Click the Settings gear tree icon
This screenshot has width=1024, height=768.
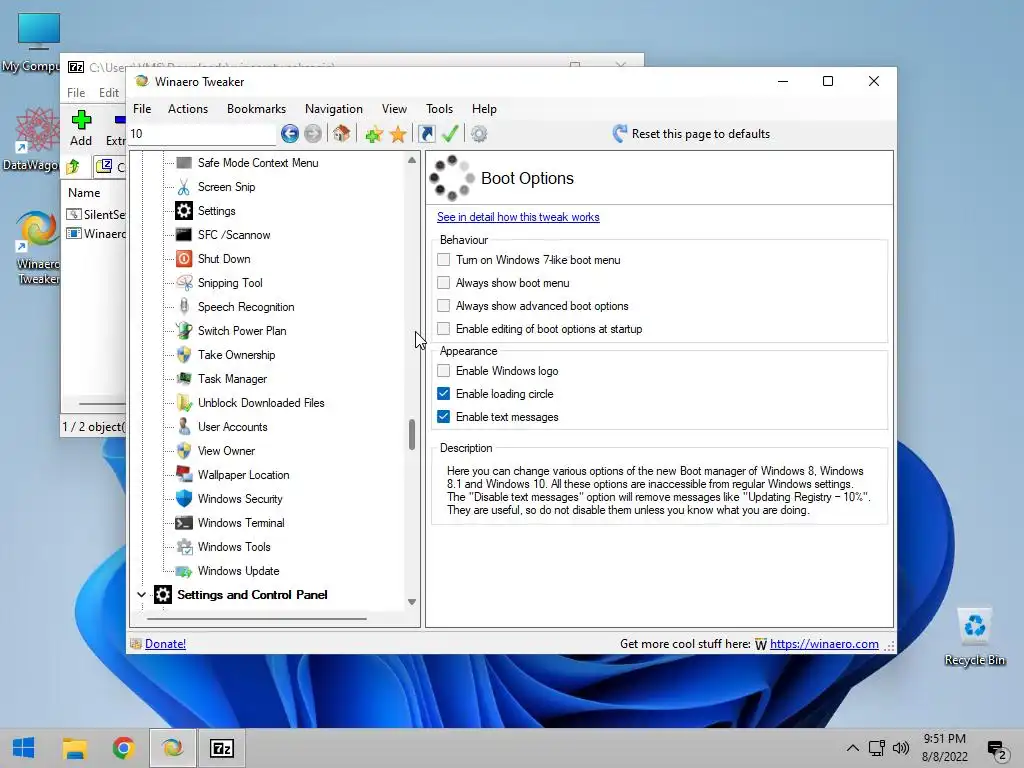(x=184, y=211)
